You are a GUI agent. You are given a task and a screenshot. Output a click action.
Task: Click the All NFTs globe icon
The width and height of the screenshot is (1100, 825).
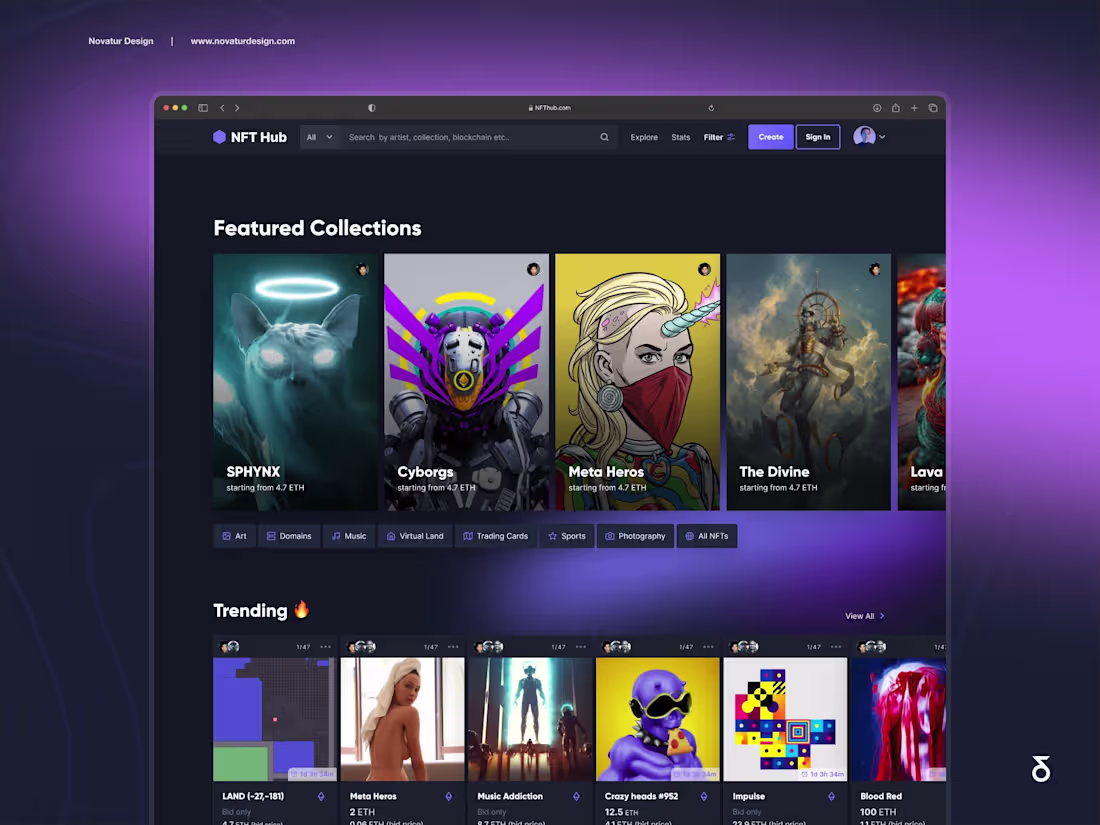(688, 536)
